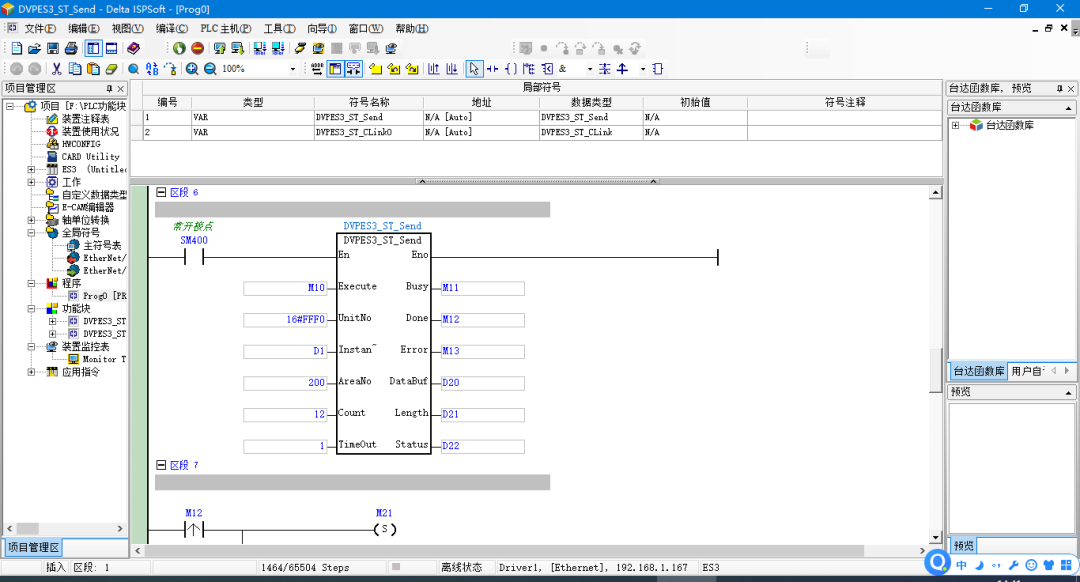Click the green Run PLC icon

[179, 48]
